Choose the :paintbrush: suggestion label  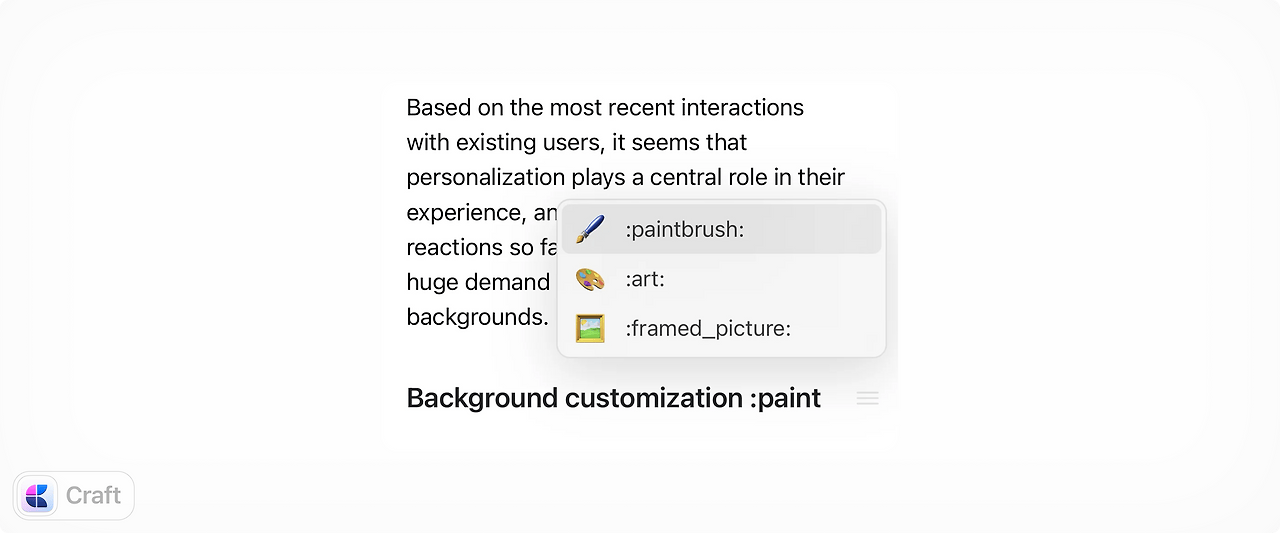pos(685,230)
